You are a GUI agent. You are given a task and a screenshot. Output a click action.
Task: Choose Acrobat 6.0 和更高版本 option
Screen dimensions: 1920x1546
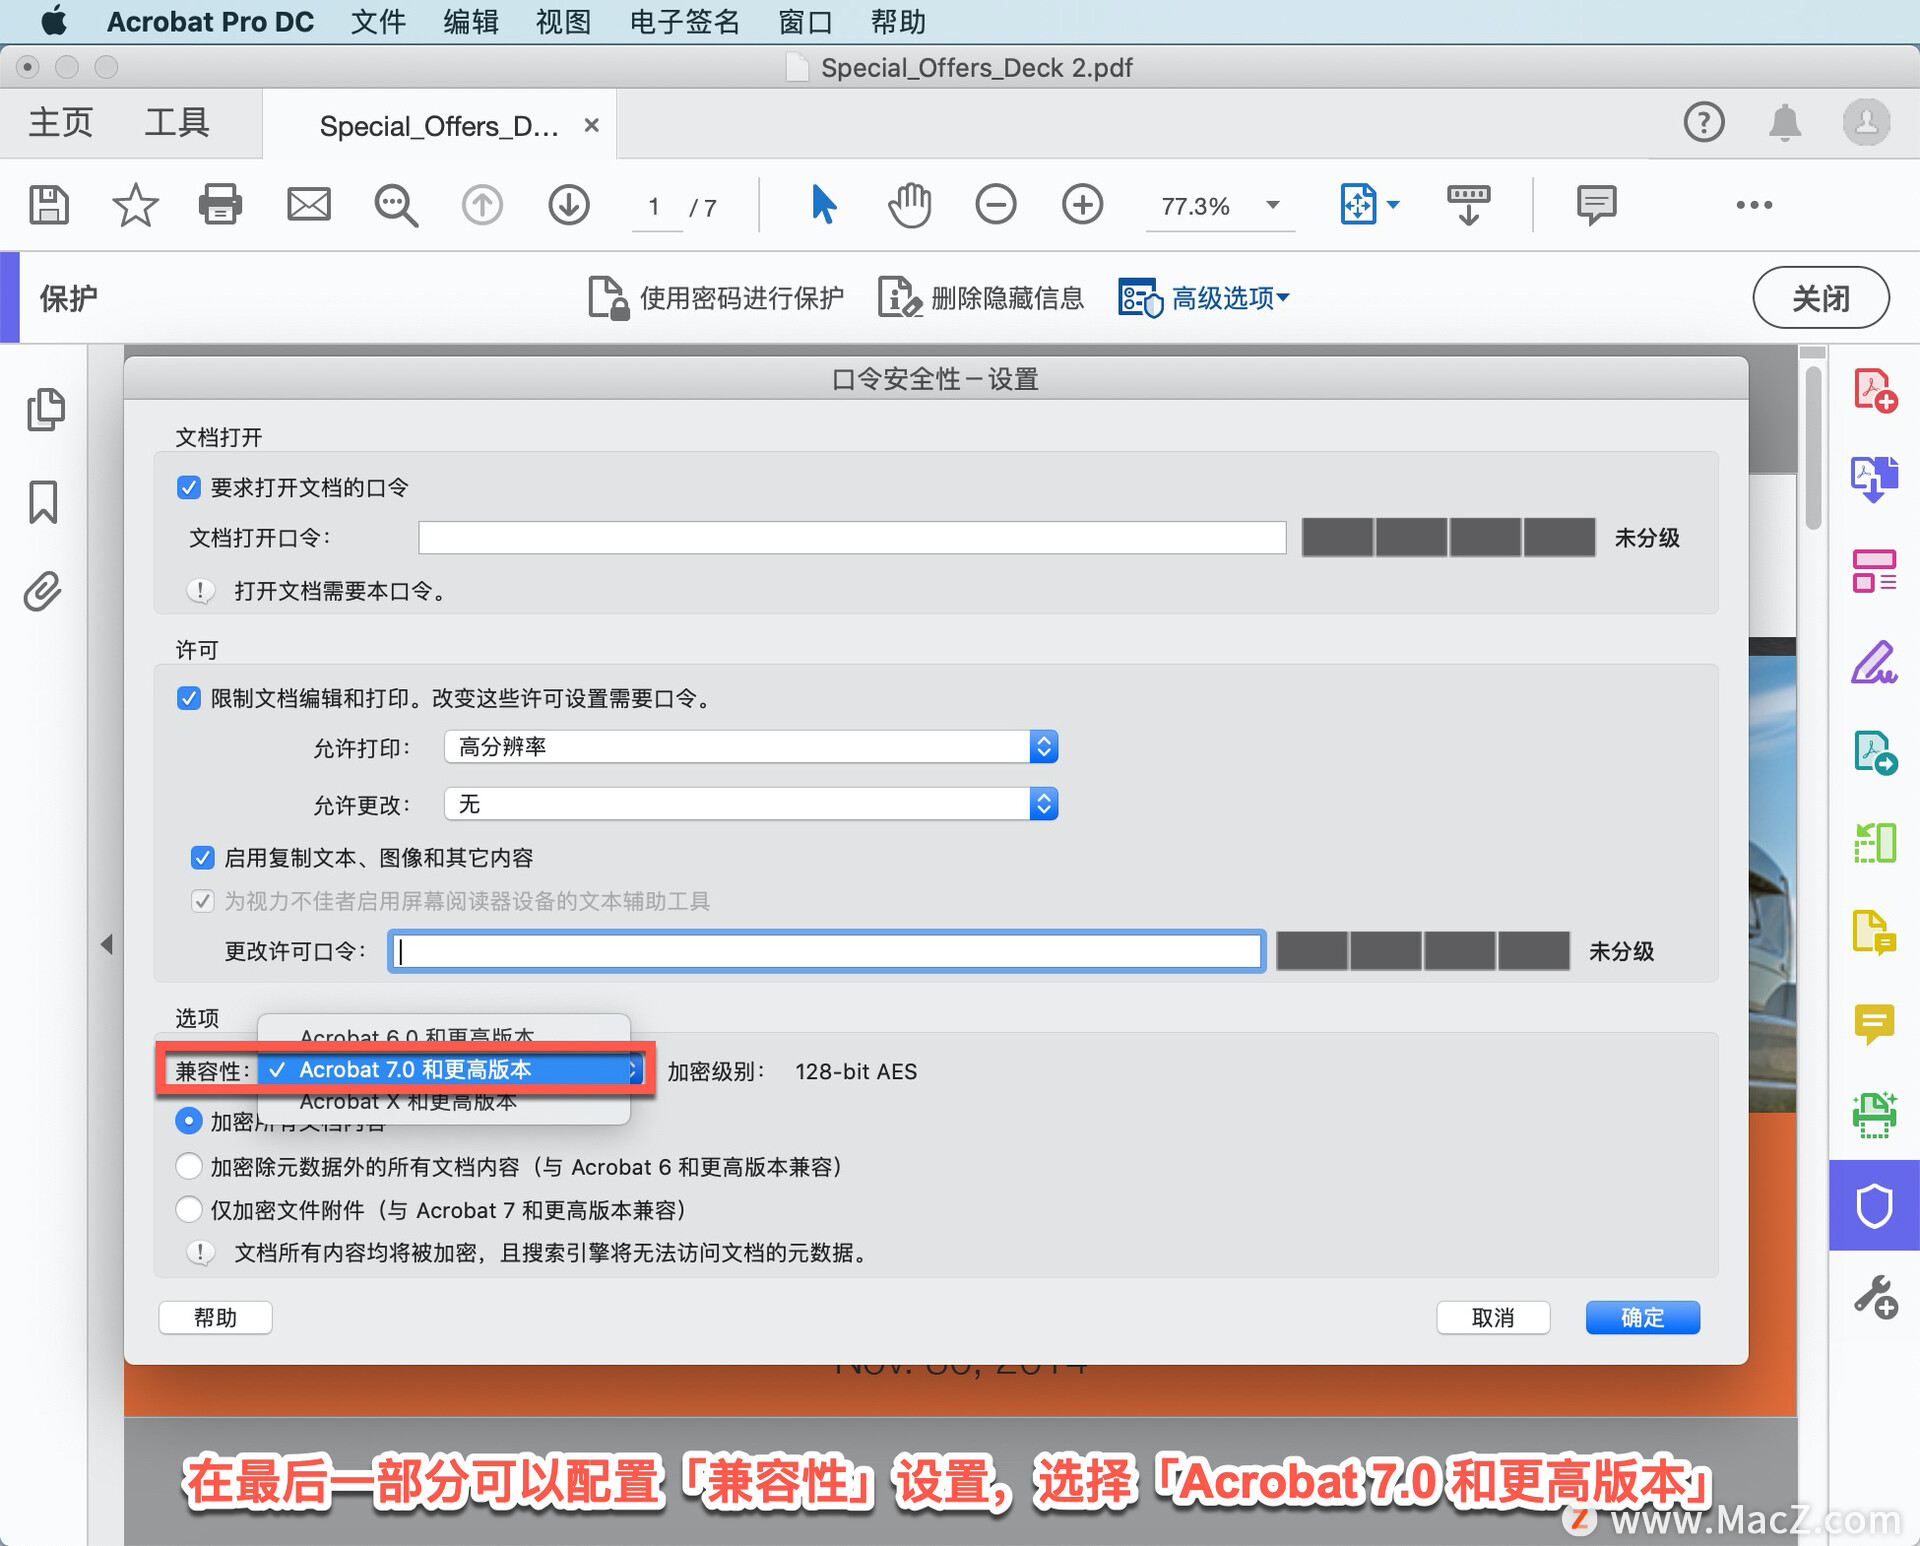click(x=444, y=1036)
